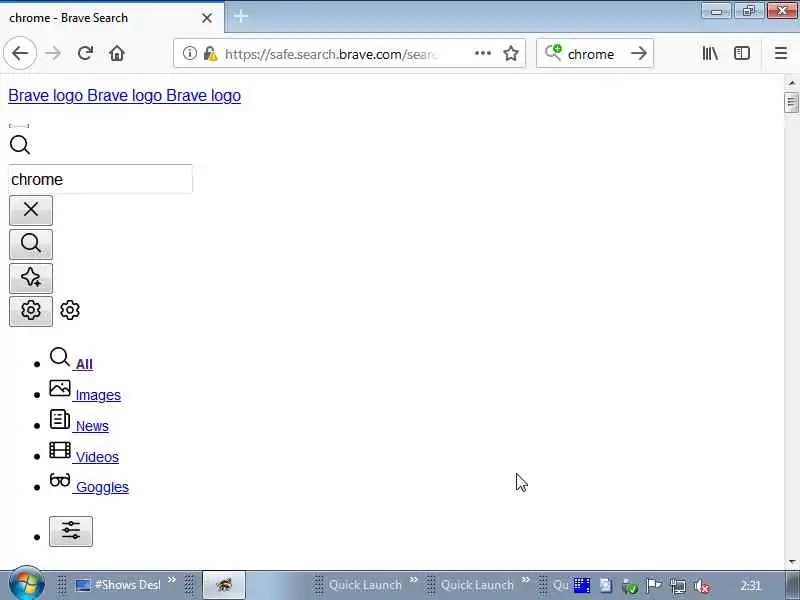Bookmark this page with the star
This screenshot has width=800, height=600.
click(511, 53)
